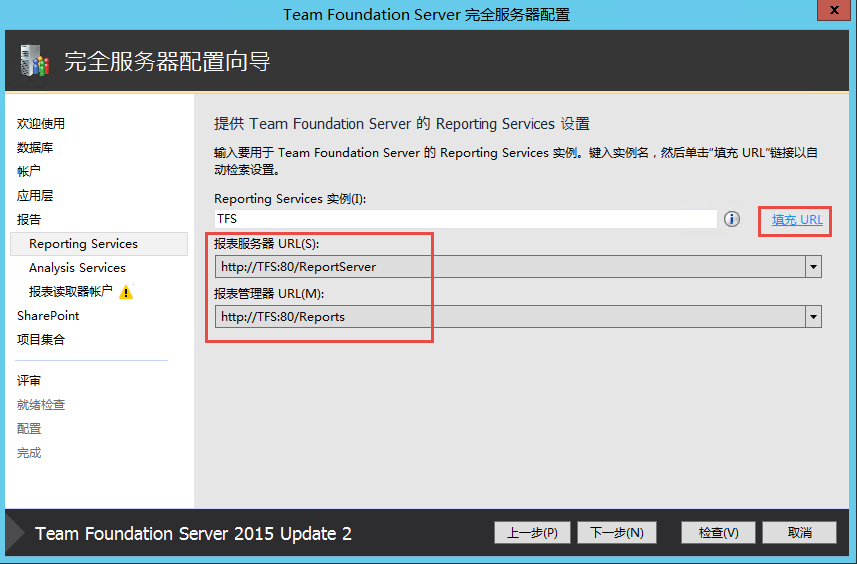Click the http://TFS:80/Reports combo box
The image size is (857, 564).
point(518,317)
